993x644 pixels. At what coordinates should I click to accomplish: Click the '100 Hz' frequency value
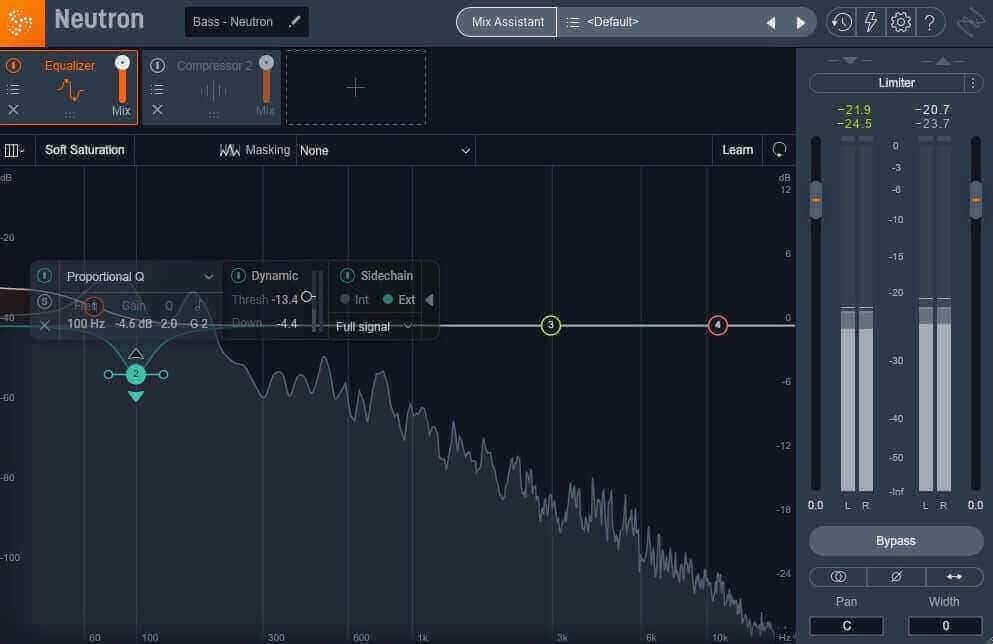pos(86,324)
